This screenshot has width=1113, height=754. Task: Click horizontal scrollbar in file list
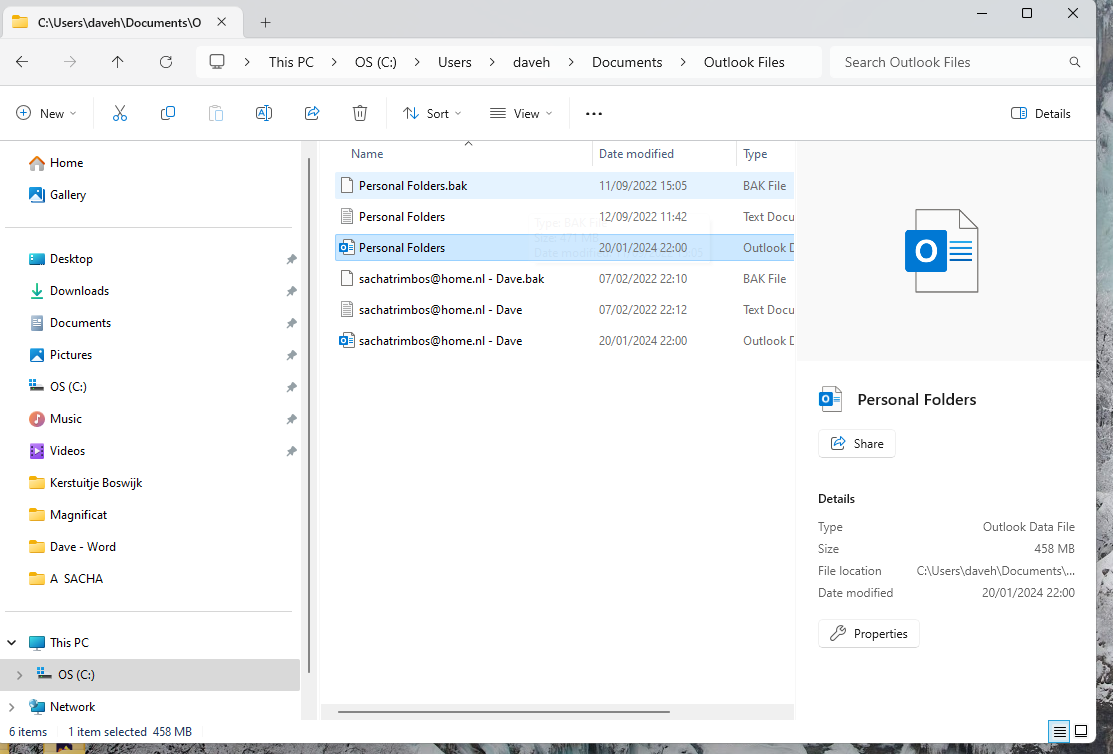pyautogui.click(x=503, y=711)
